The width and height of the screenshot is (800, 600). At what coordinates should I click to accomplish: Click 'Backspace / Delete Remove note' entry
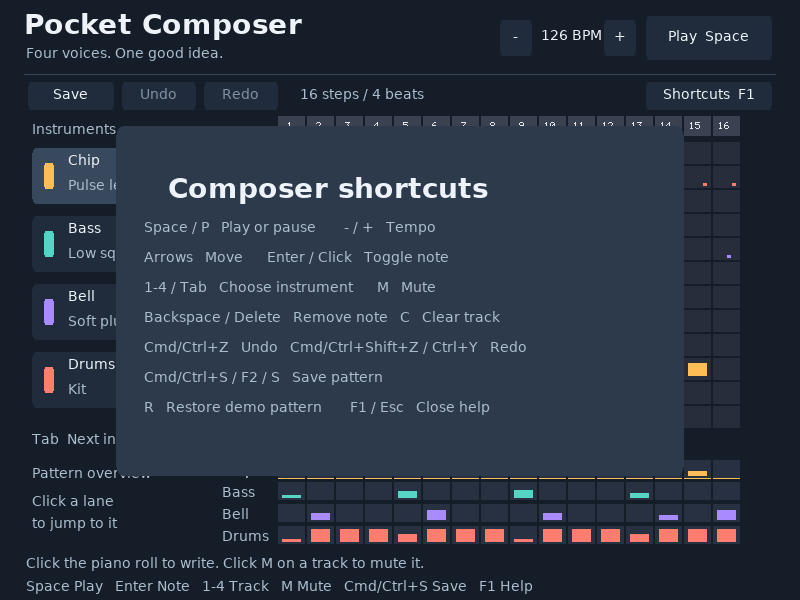pos(265,318)
